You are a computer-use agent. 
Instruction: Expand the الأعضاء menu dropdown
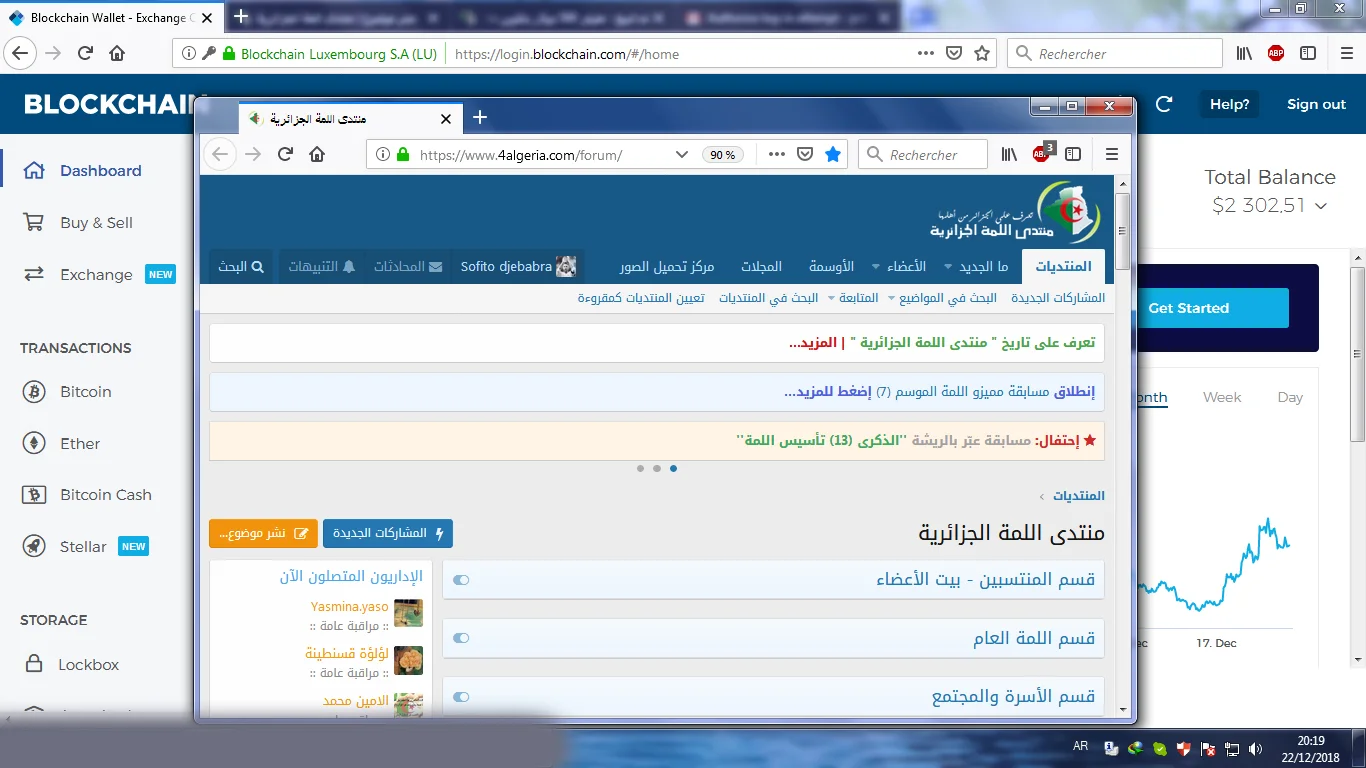tap(877, 267)
